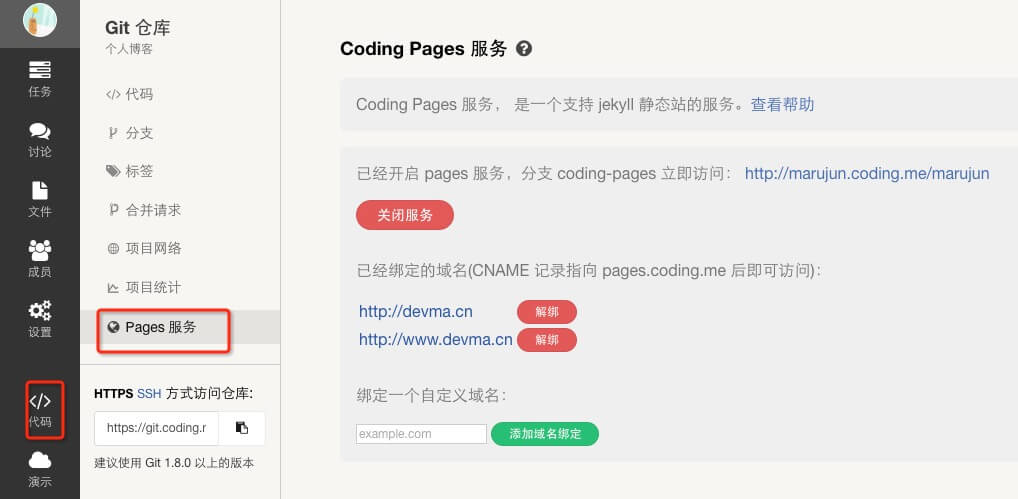Open the 任务 tasks sidebar icon
Viewport: 1018px width, 499px height.
click(40, 78)
